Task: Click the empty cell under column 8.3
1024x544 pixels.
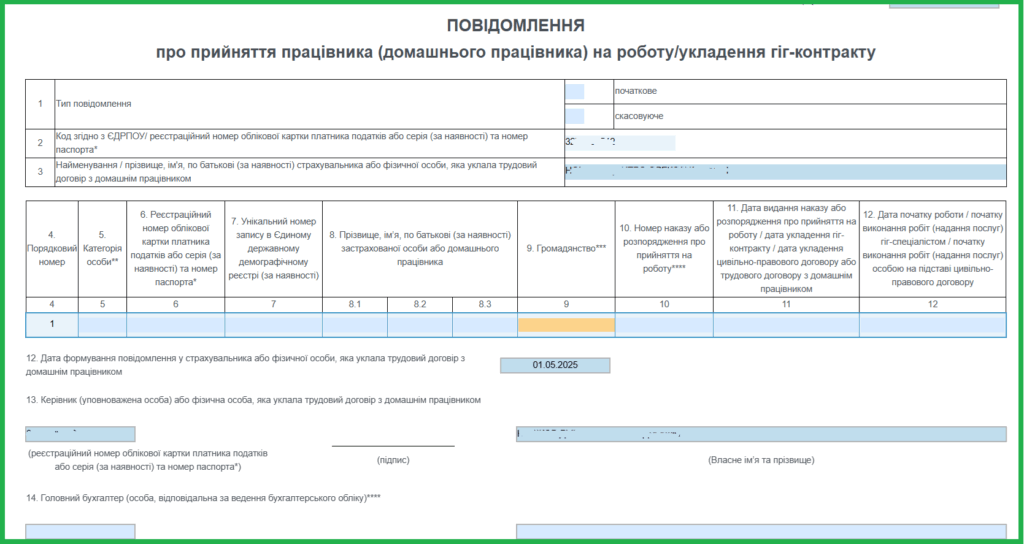Action: tap(484, 325)
